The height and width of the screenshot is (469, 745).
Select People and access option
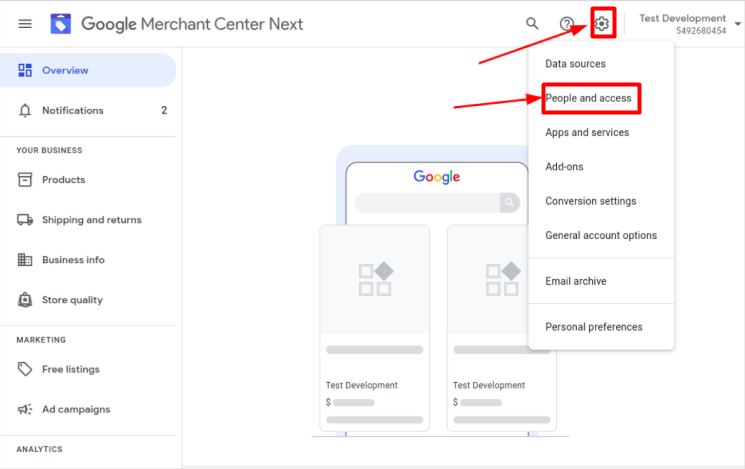coord(601,98)
